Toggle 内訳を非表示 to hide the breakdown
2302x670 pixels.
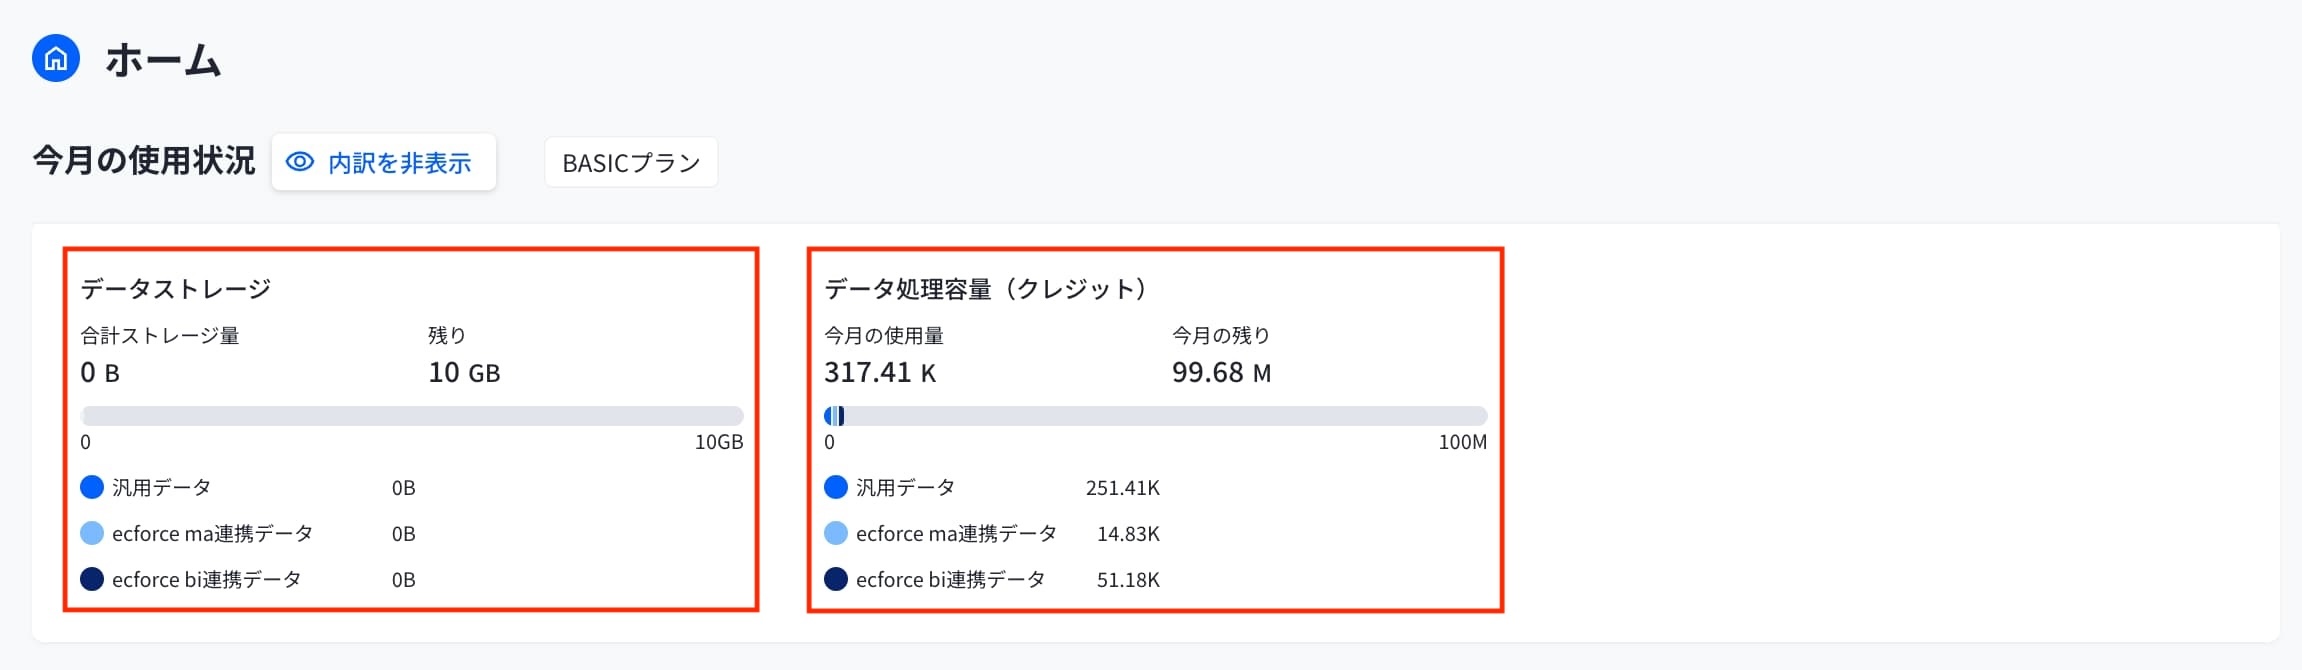coord(384,161)
